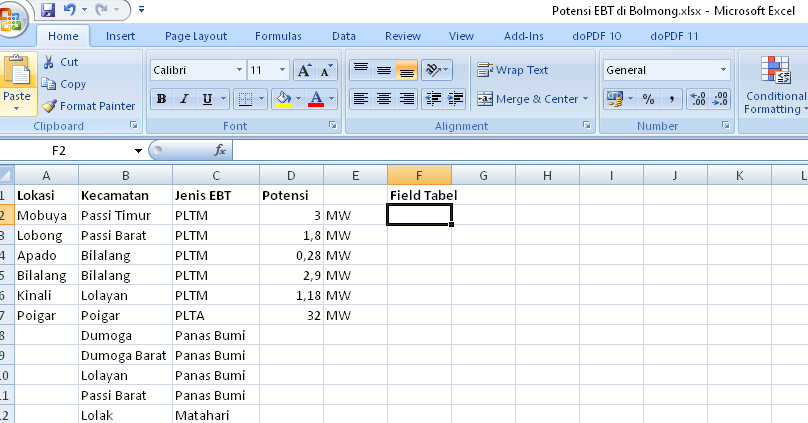Screen dimensions: 808x423
Task: Click the Insert Function fx icon
Action: (x=221, y=150)
